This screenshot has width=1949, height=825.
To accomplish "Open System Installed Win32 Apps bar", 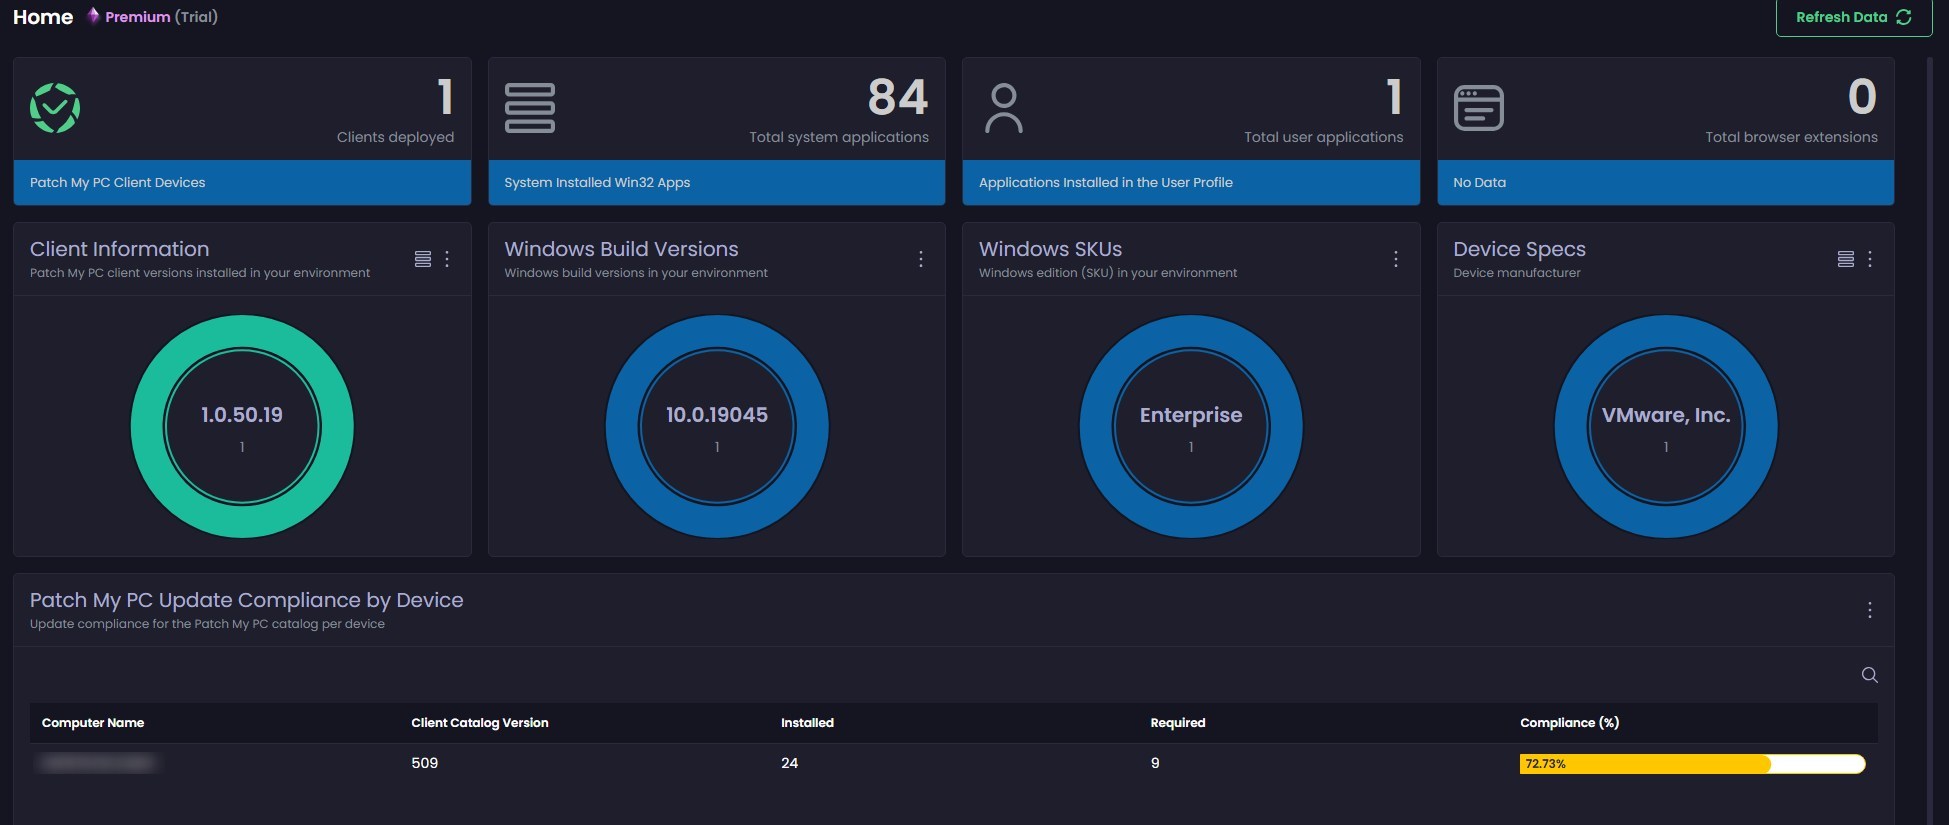I will [x=597, y=183].
